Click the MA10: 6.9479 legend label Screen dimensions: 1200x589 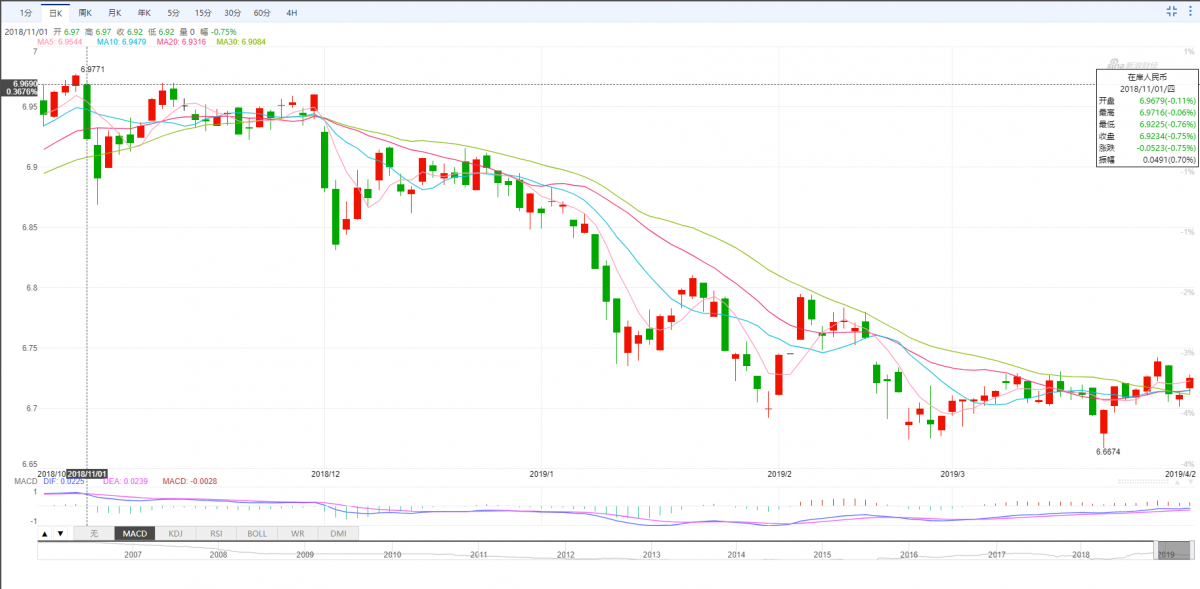click(x=122, y=41)
